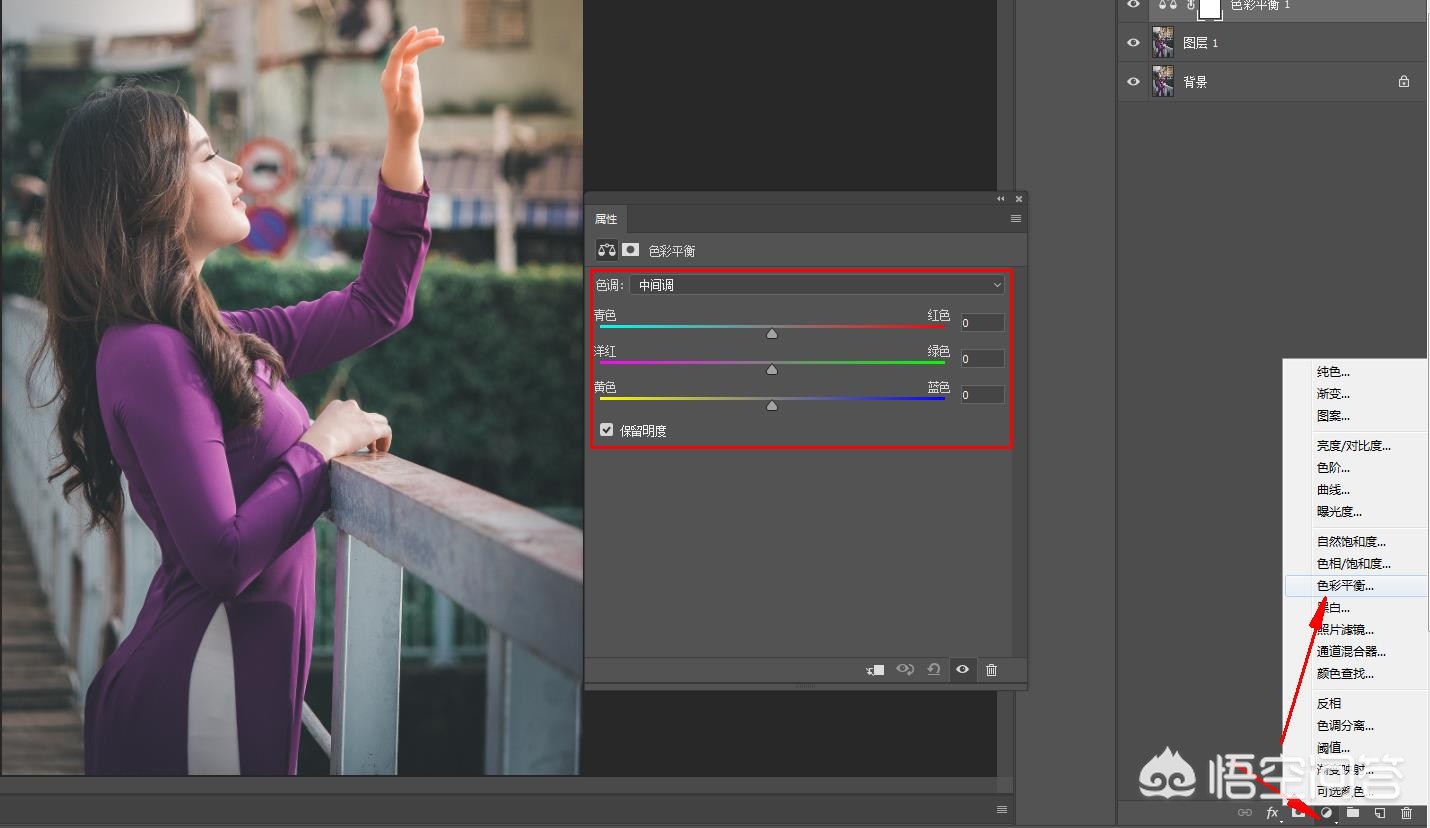
Task: Click the layer mask icon in Properties header
Action: [x=631, y=250]
